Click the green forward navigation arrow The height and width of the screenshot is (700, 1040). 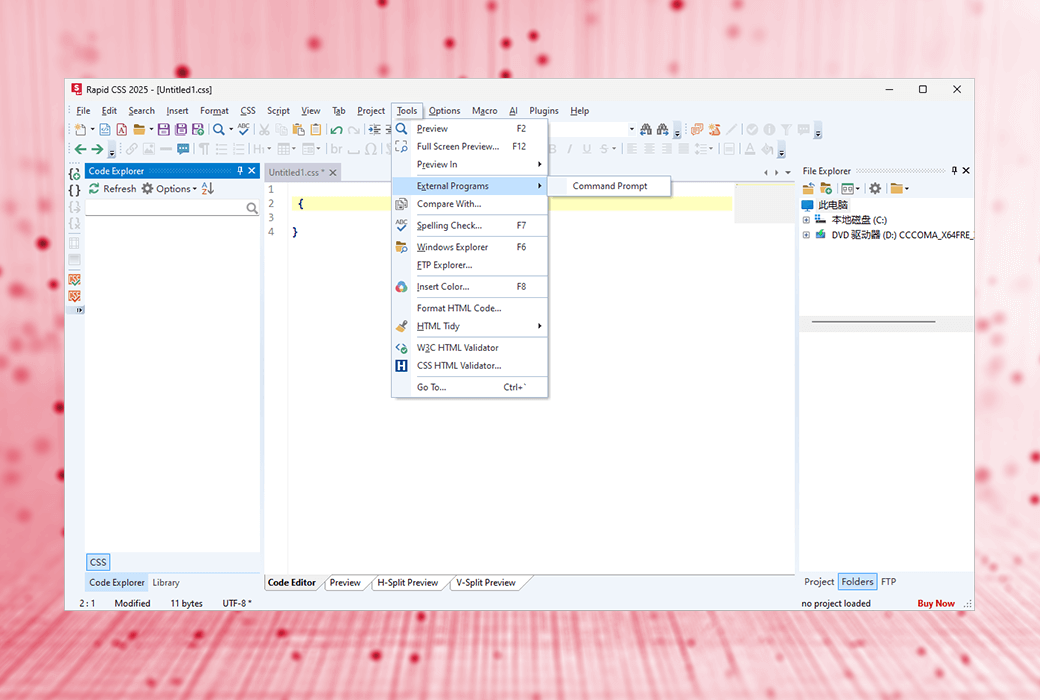pos(97,149)
